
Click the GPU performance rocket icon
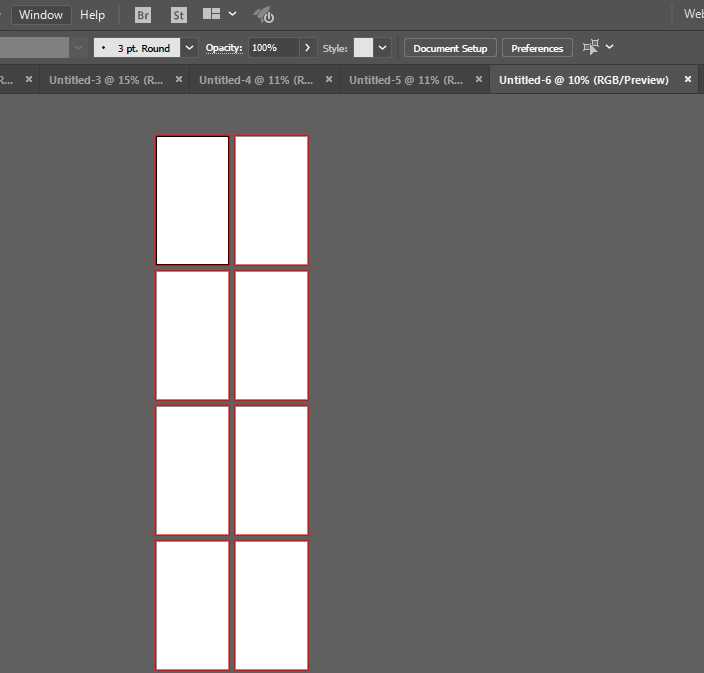[x=264, y=15]
